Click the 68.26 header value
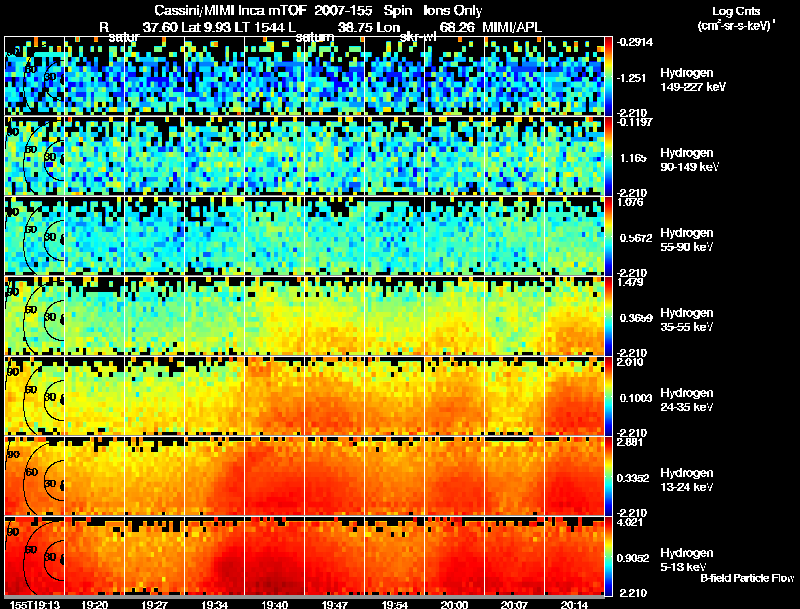The height and width of the screenshot is (609, 800). (x=456, y=28)
